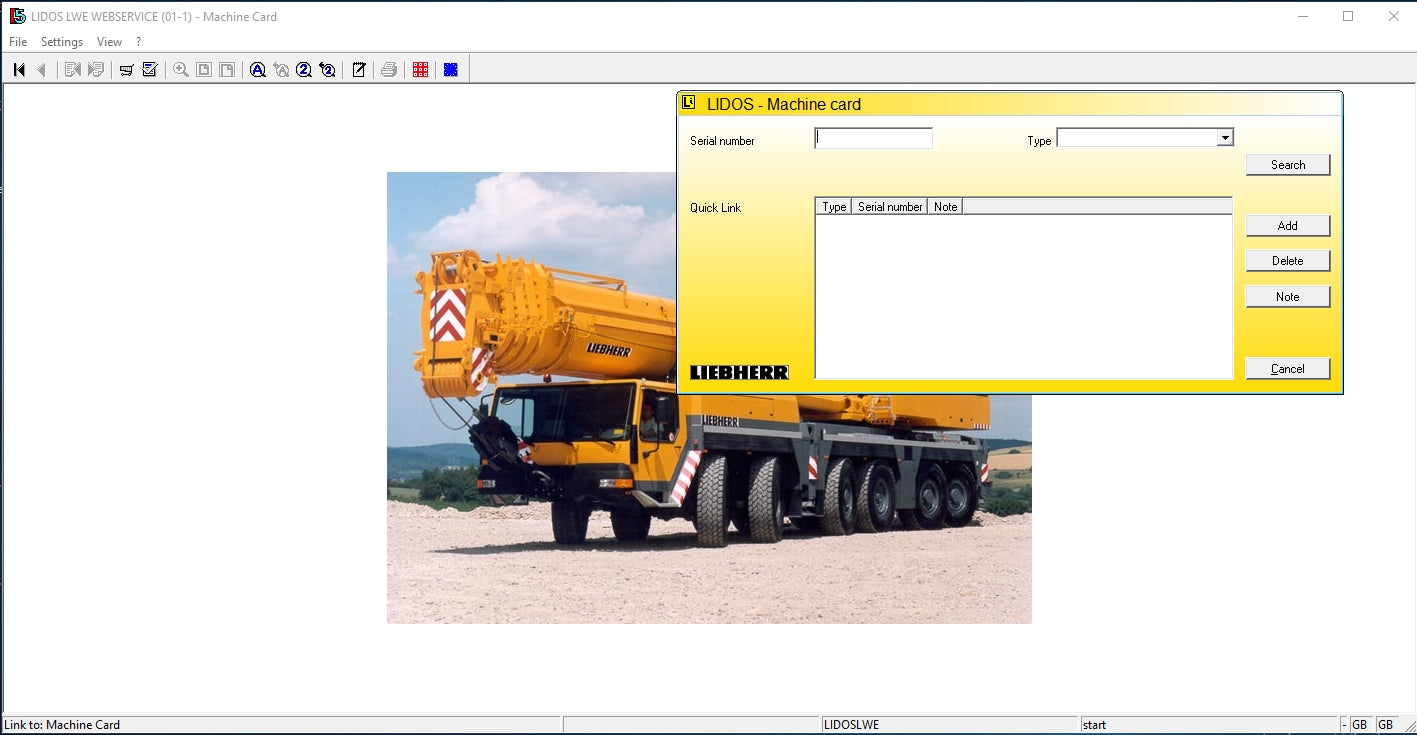
Task: Open the ? help menu
Action: tap(139, 42)
